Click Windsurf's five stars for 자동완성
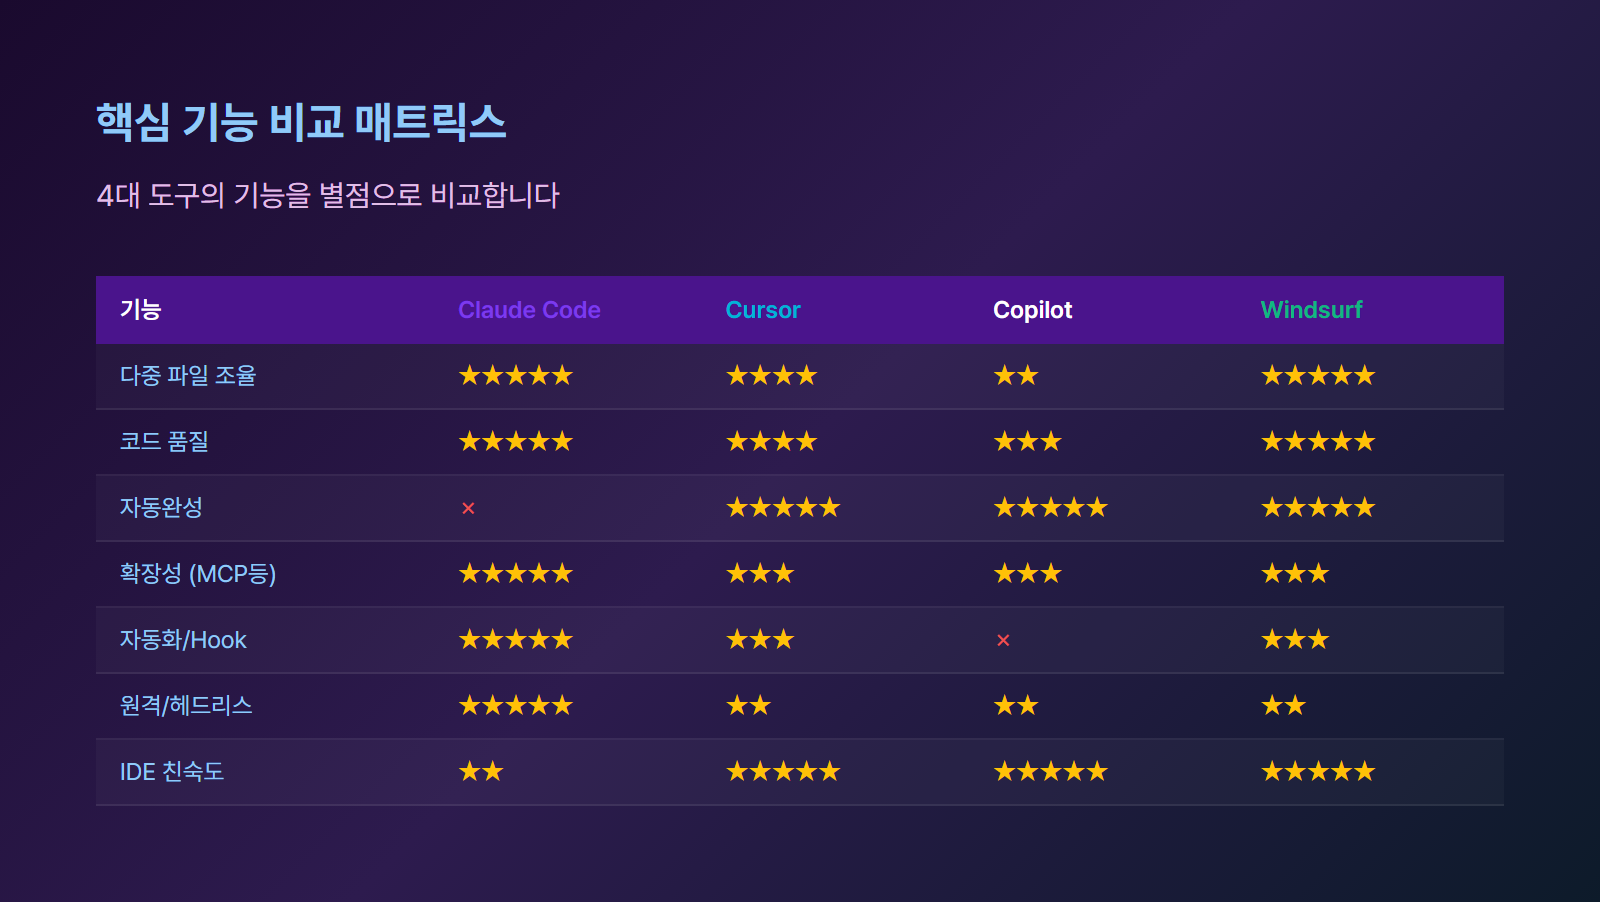The image size is (1600, 902). point(1318,508)
